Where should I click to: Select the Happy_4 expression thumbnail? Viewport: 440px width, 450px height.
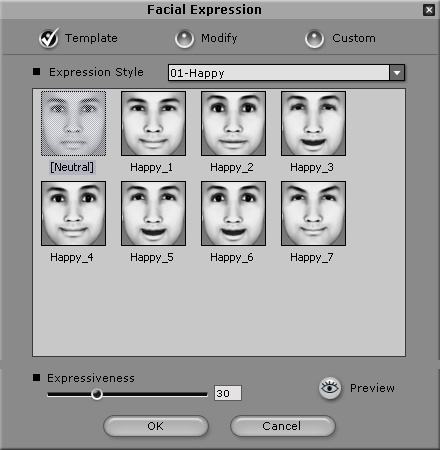(x=73, y=213)
